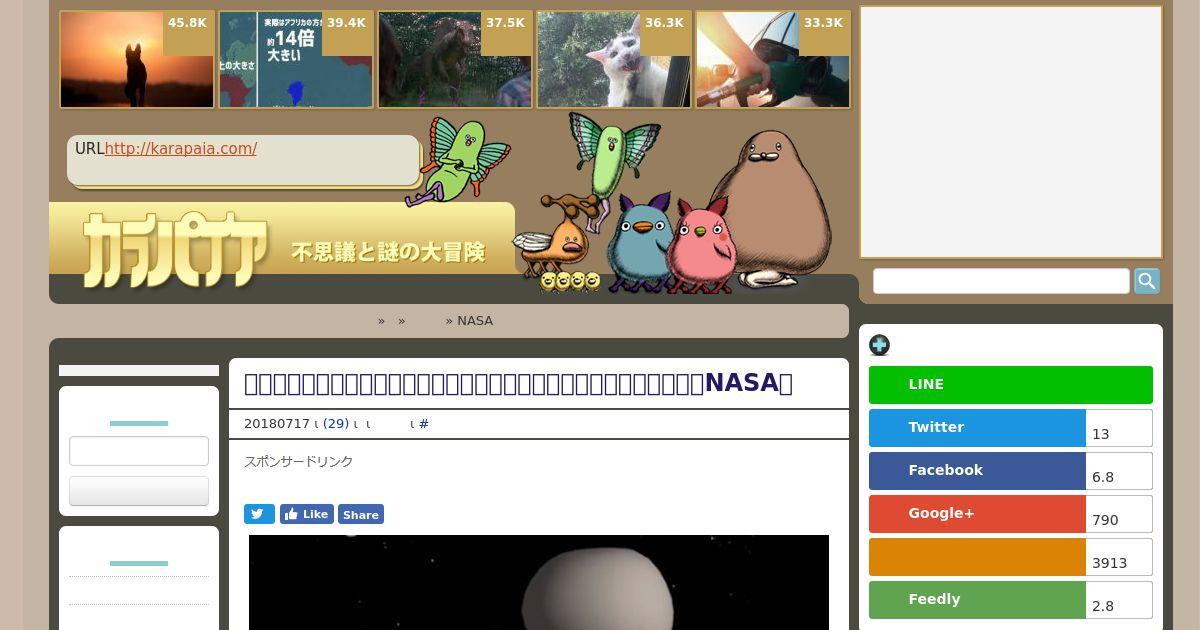
Task: Click the Google+ share count 790
Action: coord(1119,514)
